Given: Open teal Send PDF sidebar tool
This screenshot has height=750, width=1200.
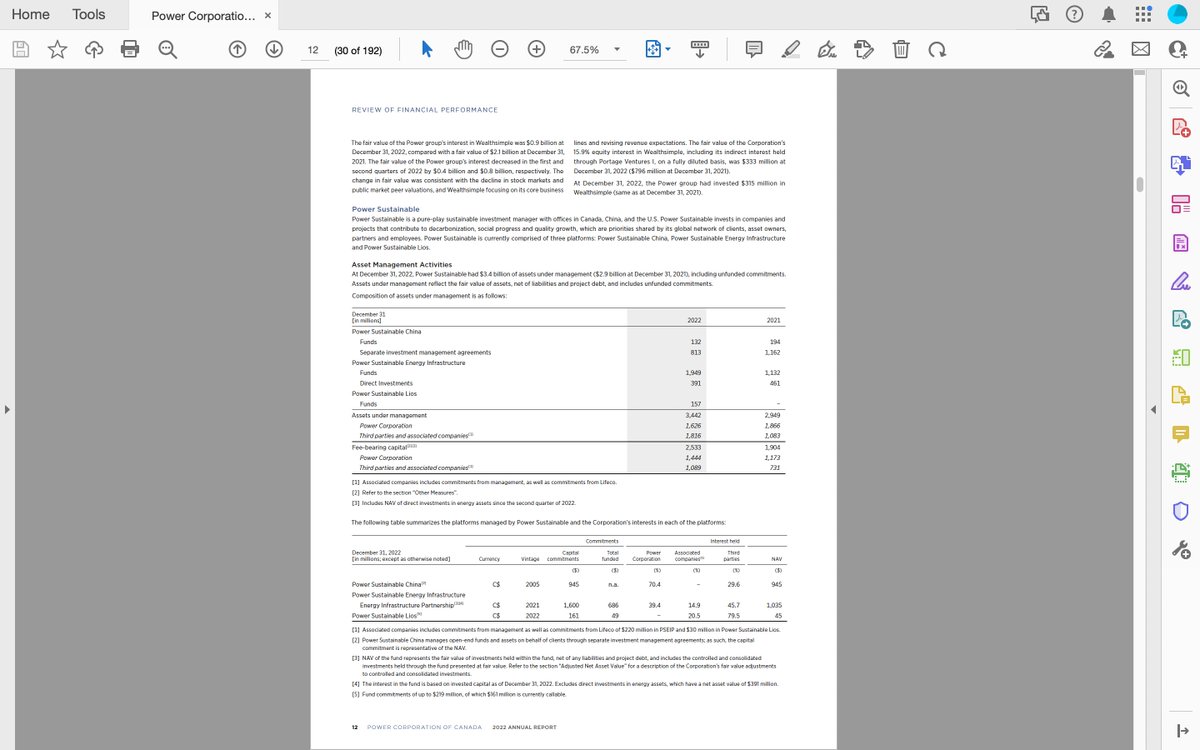Looking at the screenshot, I should point(1180,319).
